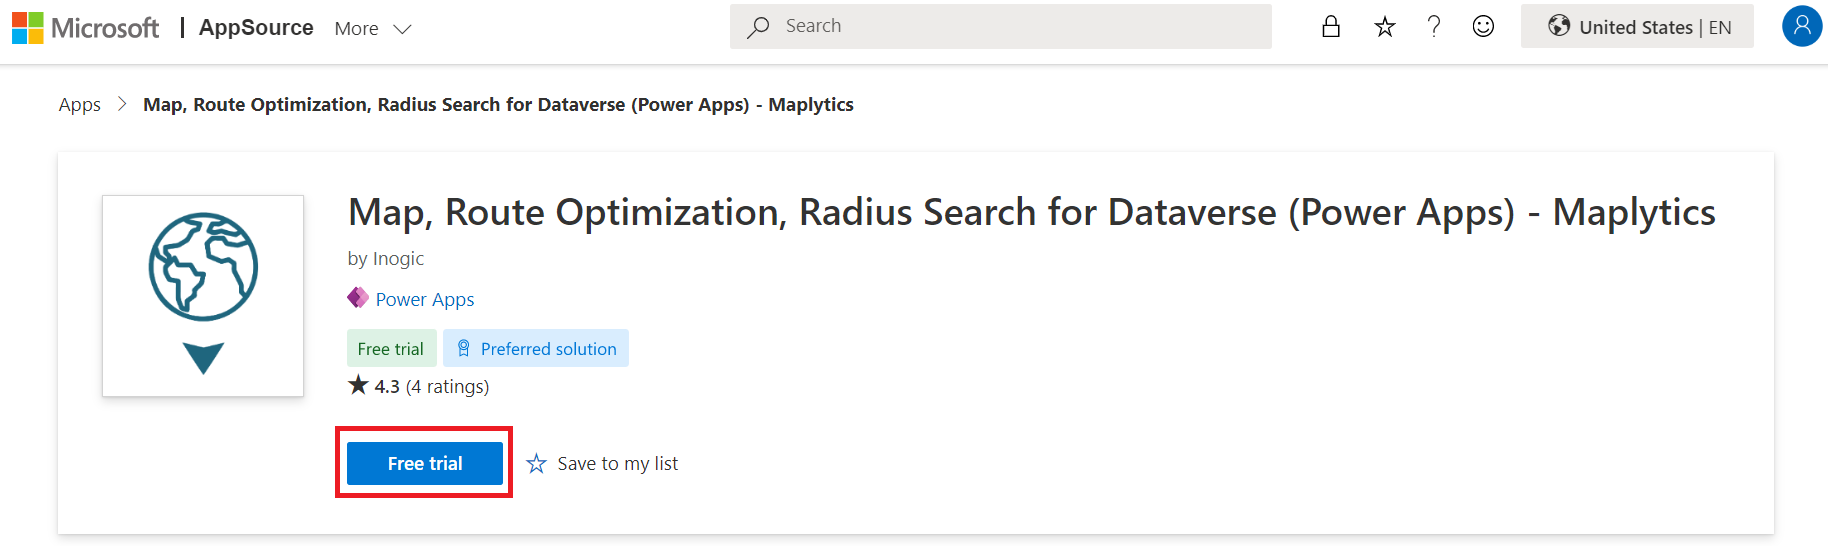Image resolution: width=1828 pixels, height=546 pixels.
Task: Toggle Save to my list star
Action: point(537,464)
